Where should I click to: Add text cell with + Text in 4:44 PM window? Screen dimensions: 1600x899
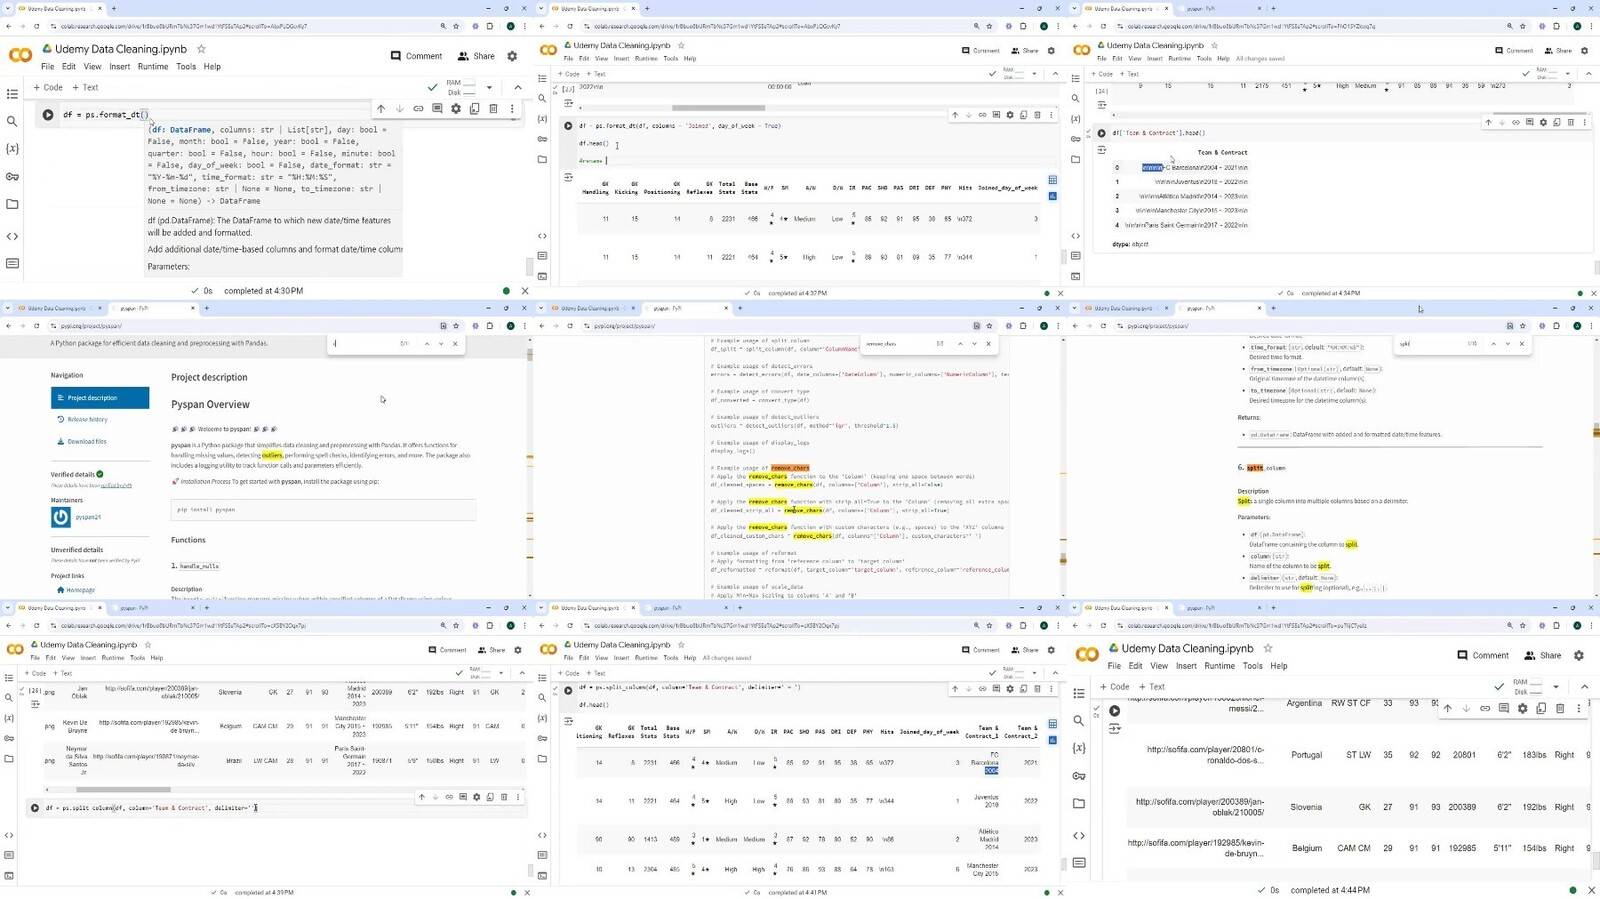tap(1152, 687)
